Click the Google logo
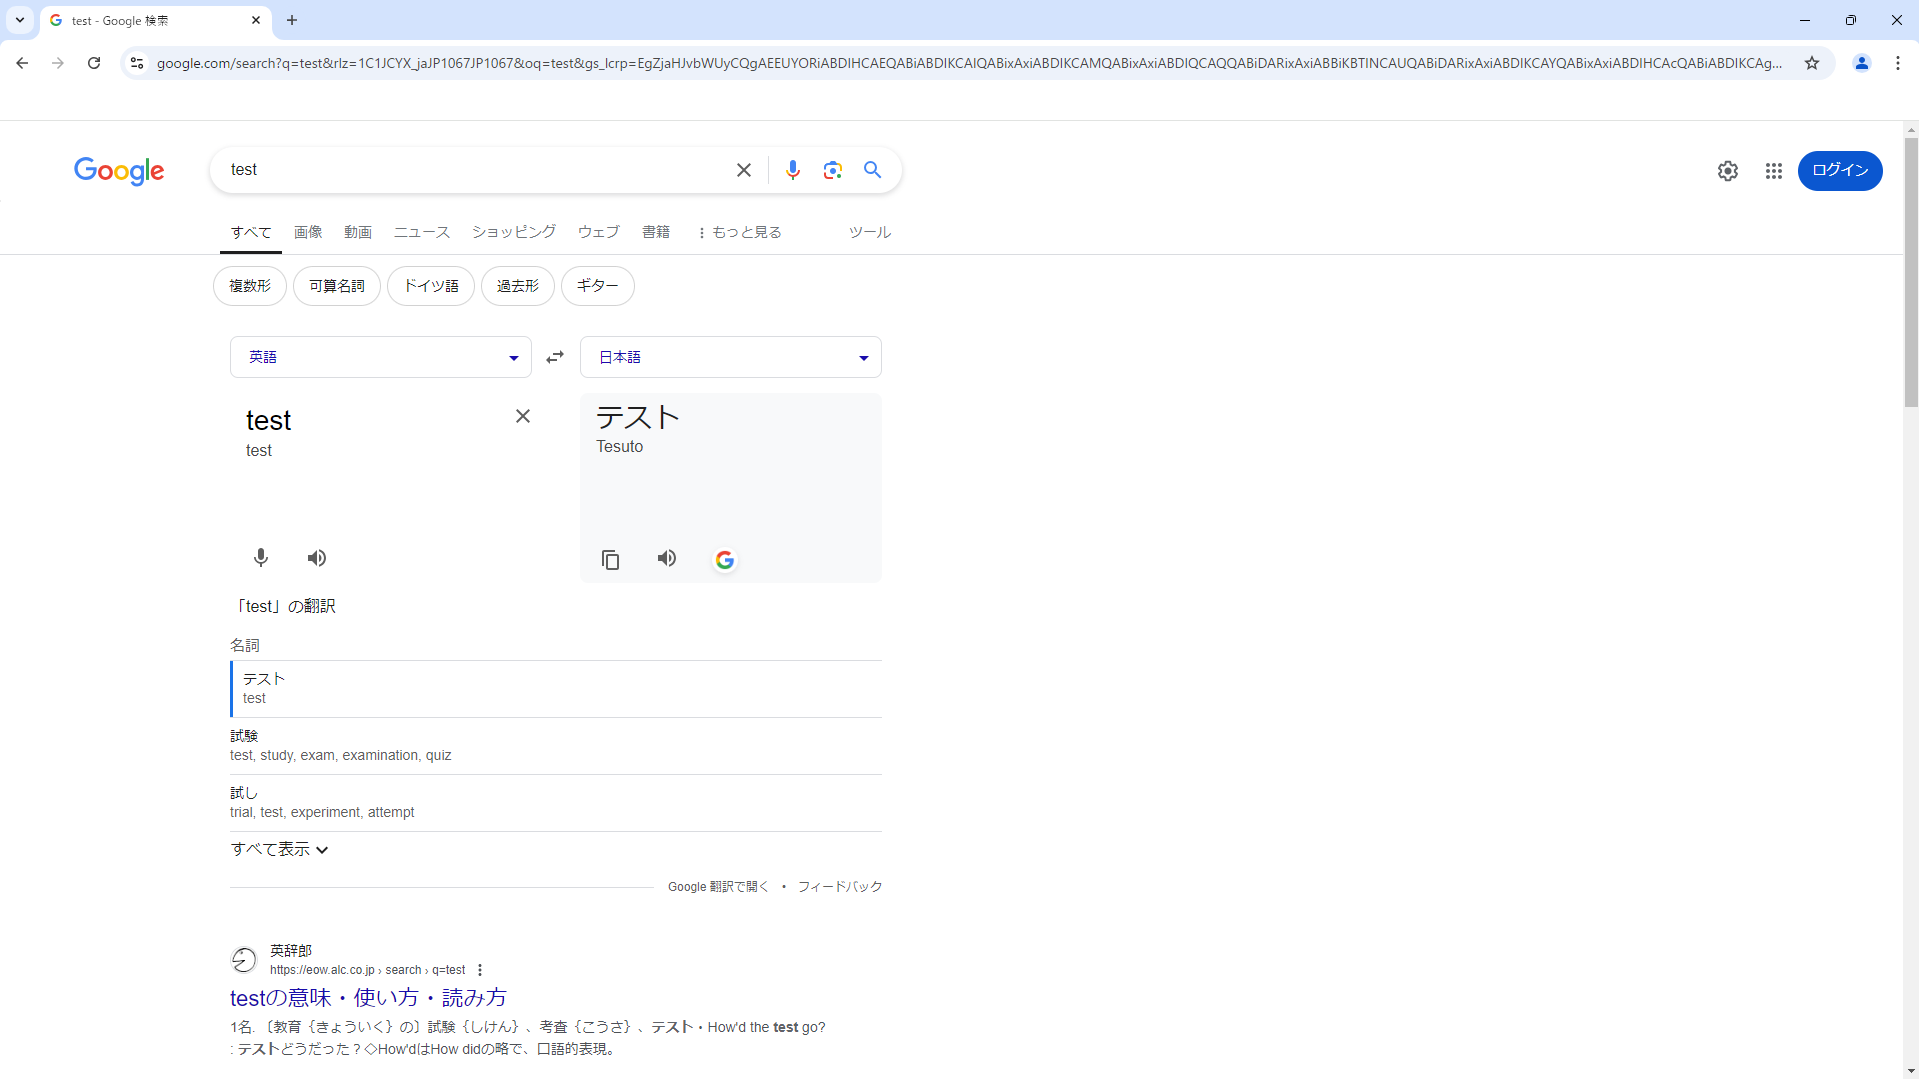1919x1079 pixels. point(119,171)
